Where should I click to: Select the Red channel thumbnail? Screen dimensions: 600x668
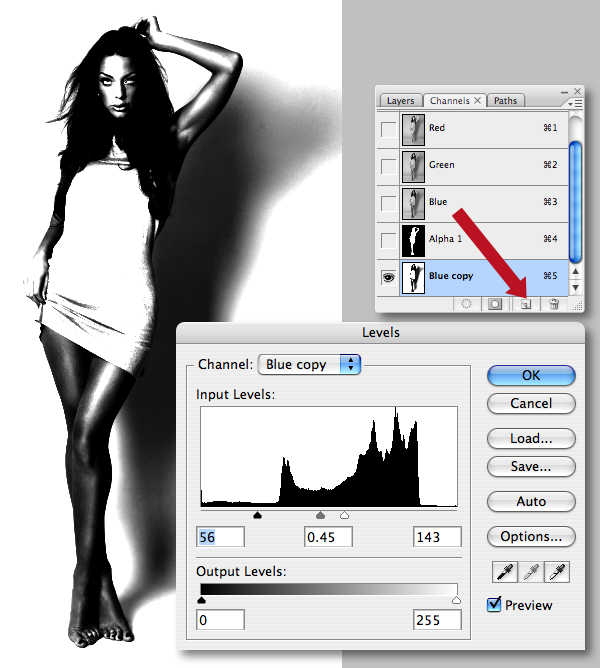[x=413, y=130]
